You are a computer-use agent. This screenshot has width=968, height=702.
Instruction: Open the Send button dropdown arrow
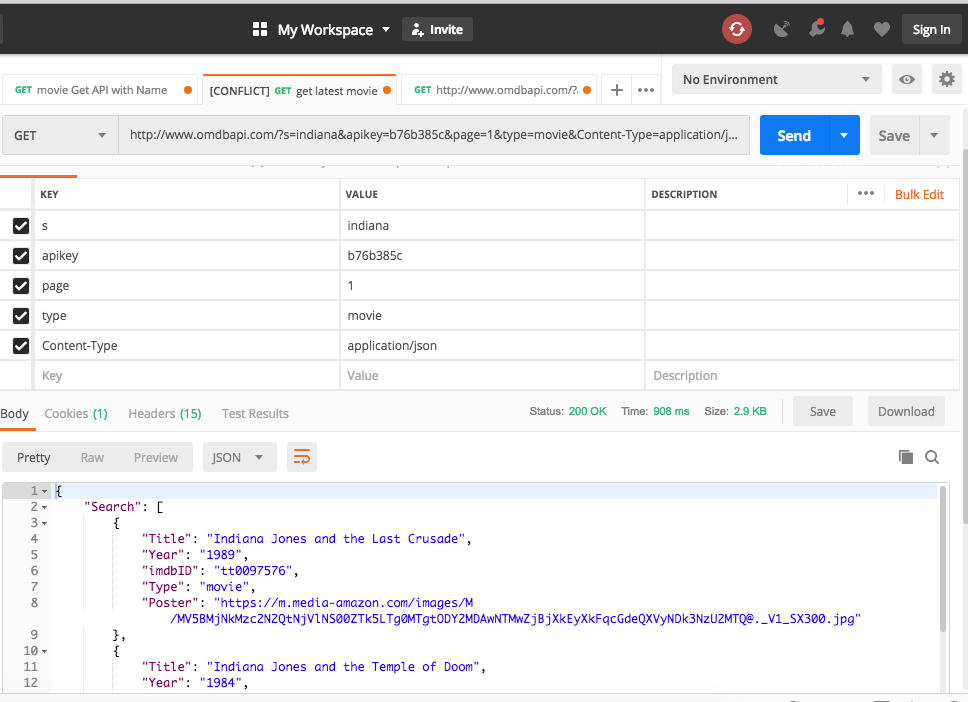click(x=844, y=135)
